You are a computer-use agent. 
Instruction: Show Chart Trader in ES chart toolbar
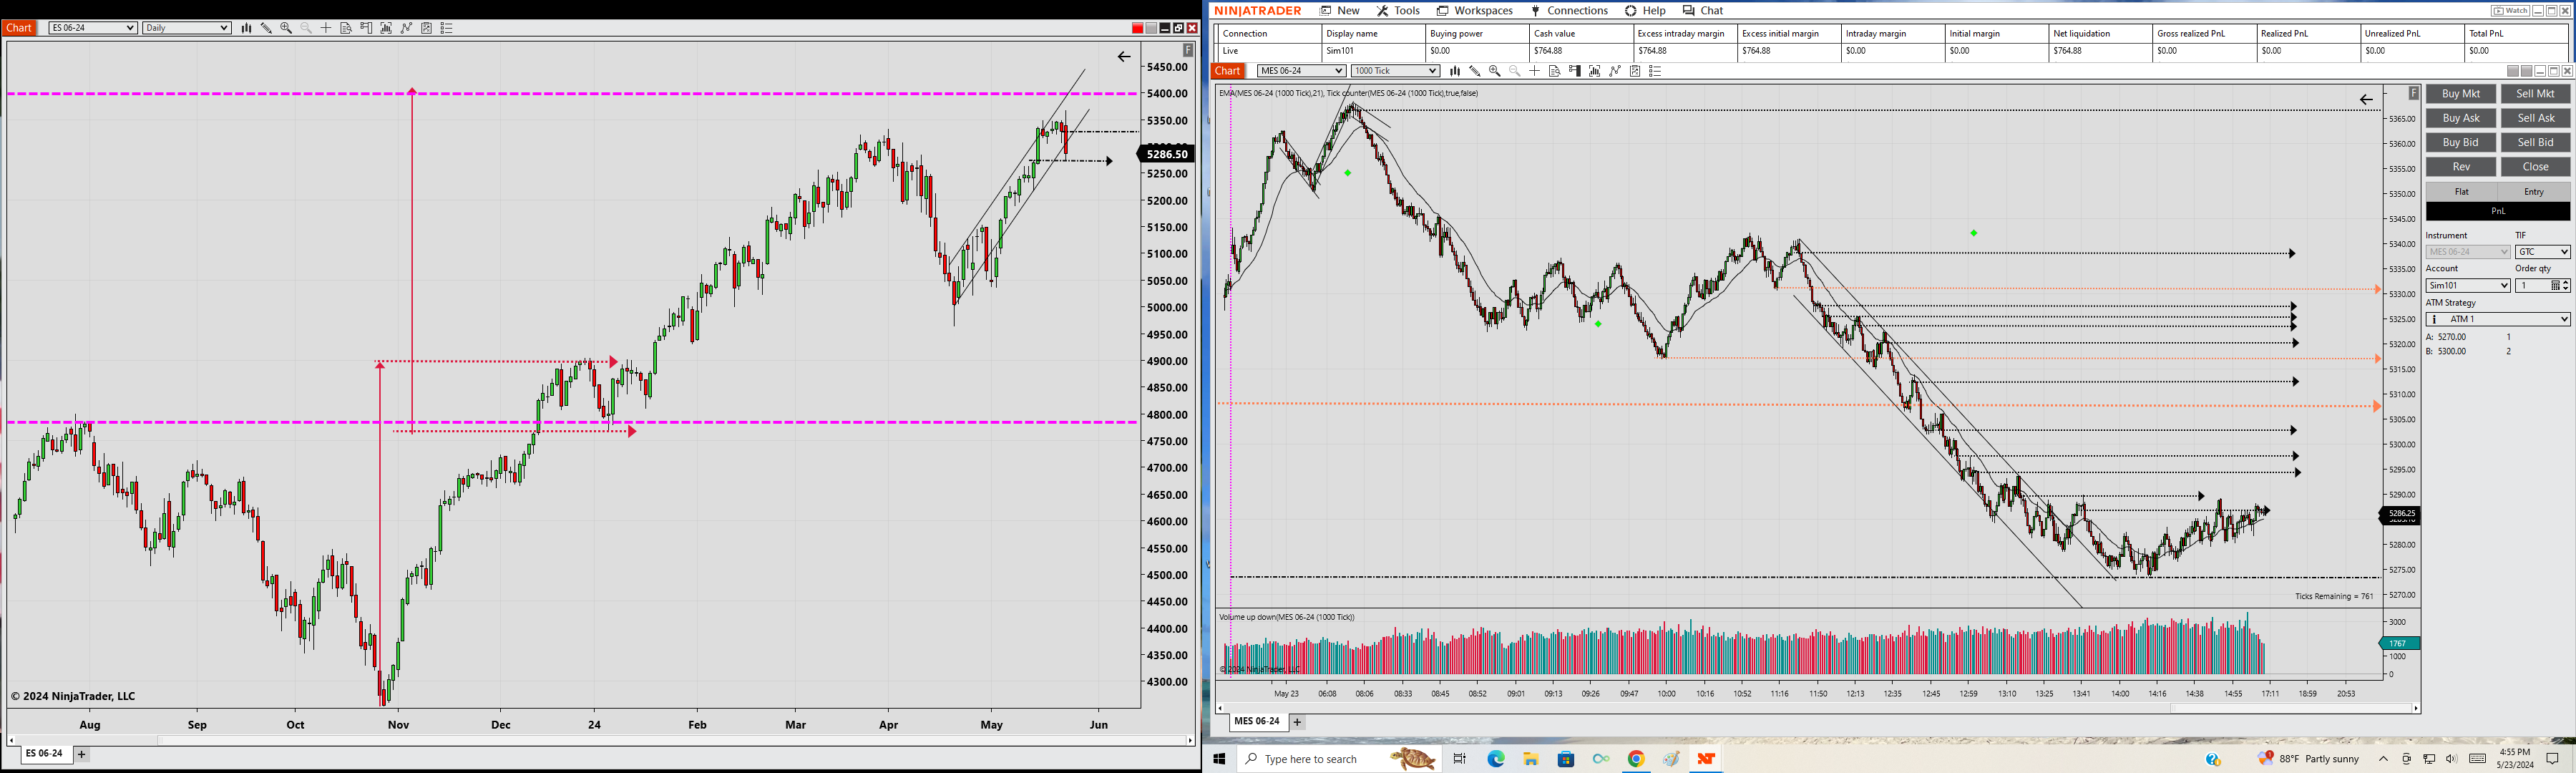coord(366,28)
